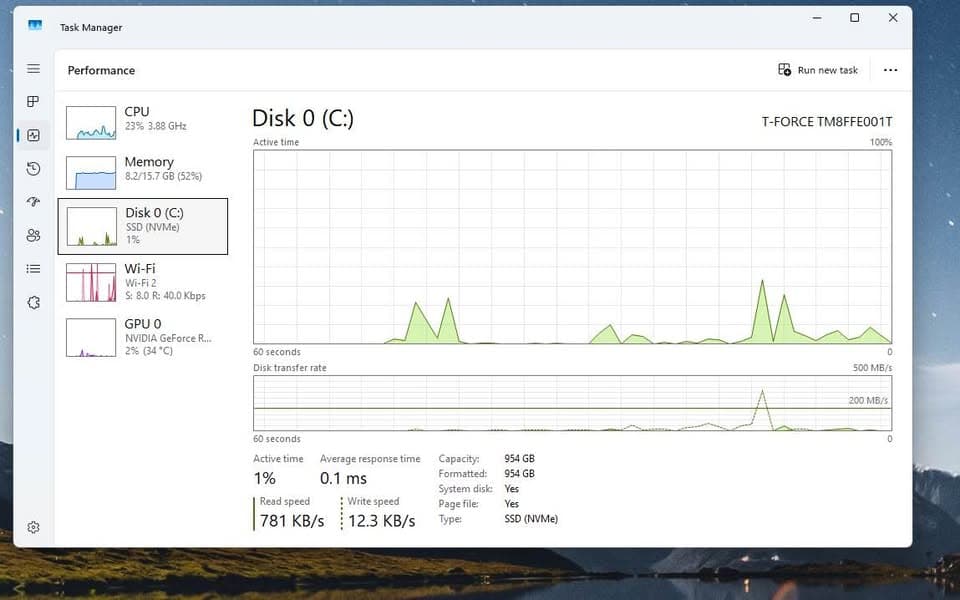Click the Wi-Fi S: 8.0 R: 40.0 Kbps text
The width and height of the screenshot is (960, 600).
click(165, 296)
